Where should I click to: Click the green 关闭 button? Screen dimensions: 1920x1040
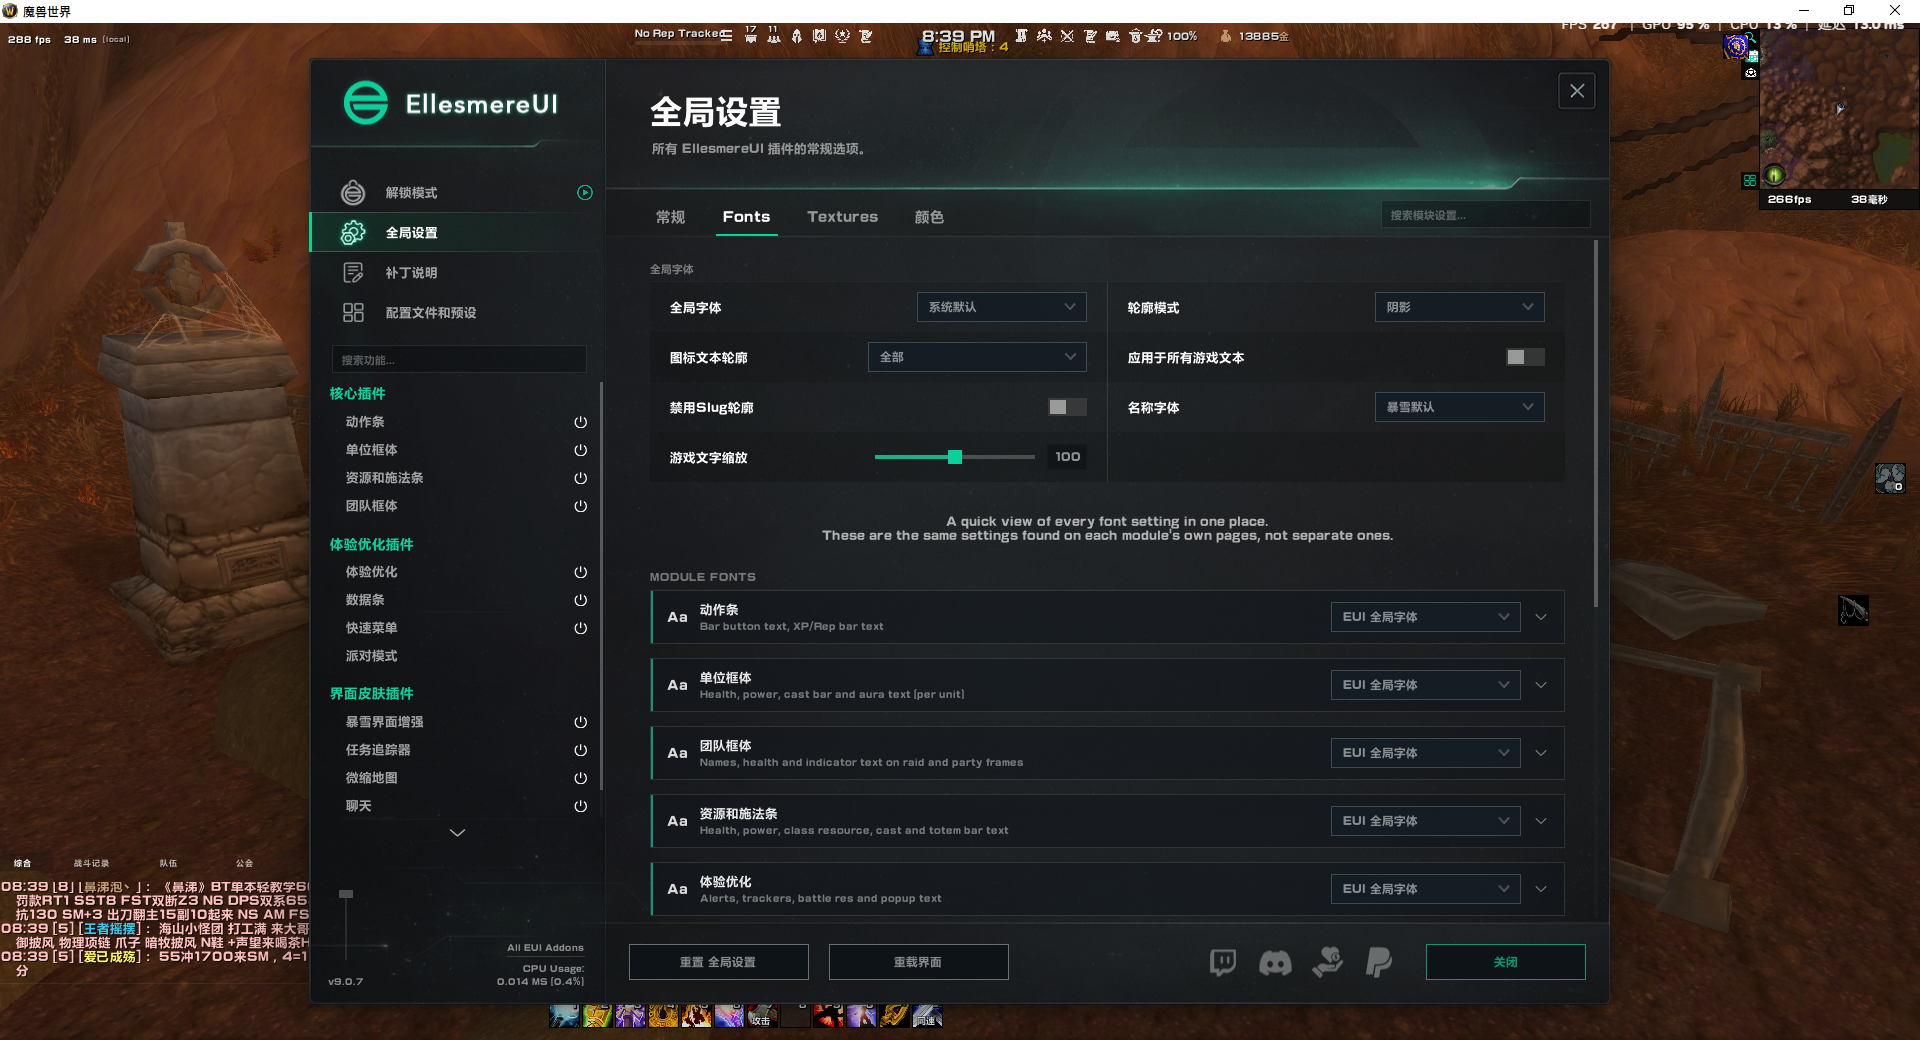click(x=1505, y=962)
